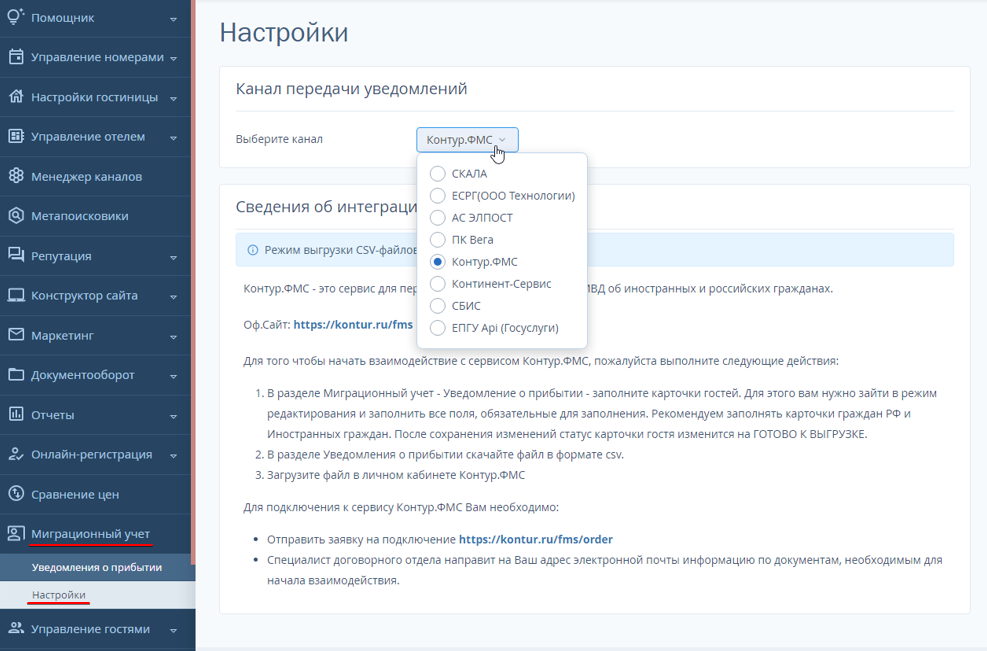Open the Миграционный учет menu label
The height and width of the screenshot is (651, 987).
pyautogui.click(x=91, y=534)
